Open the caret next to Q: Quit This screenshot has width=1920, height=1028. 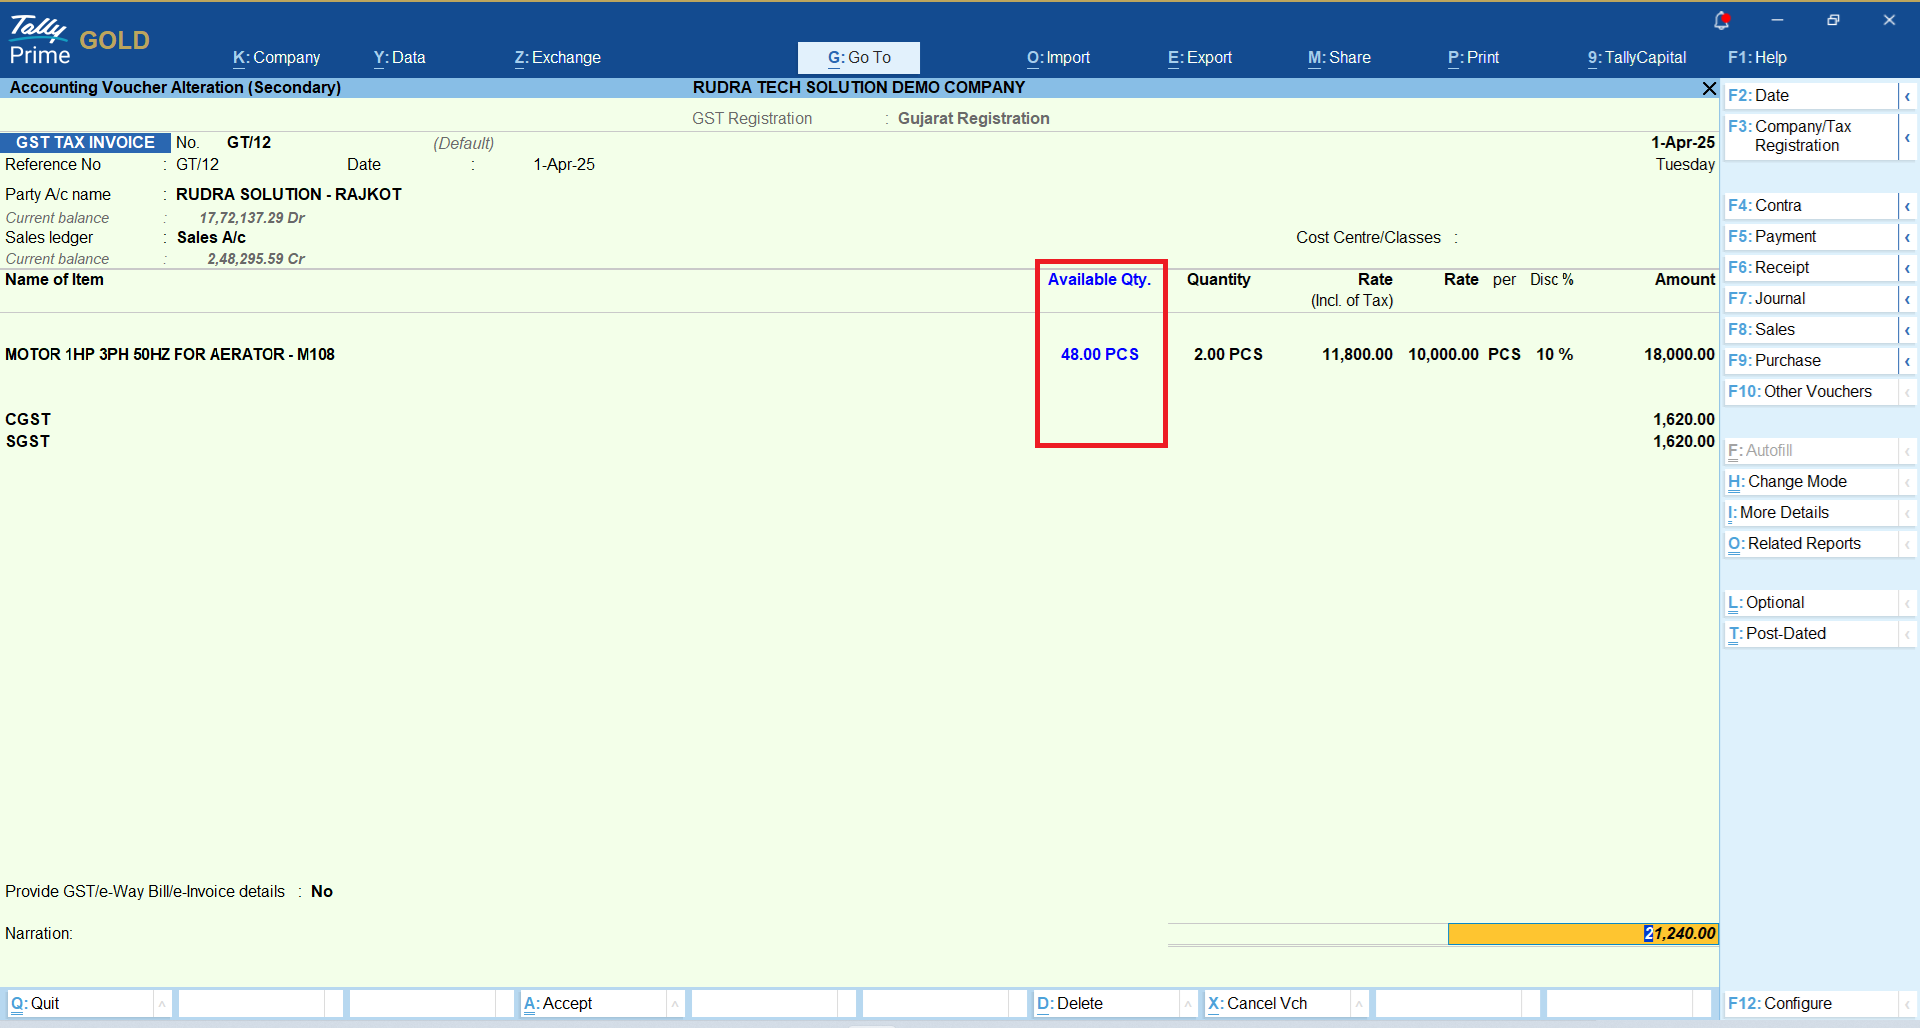tap(162, 1004)
